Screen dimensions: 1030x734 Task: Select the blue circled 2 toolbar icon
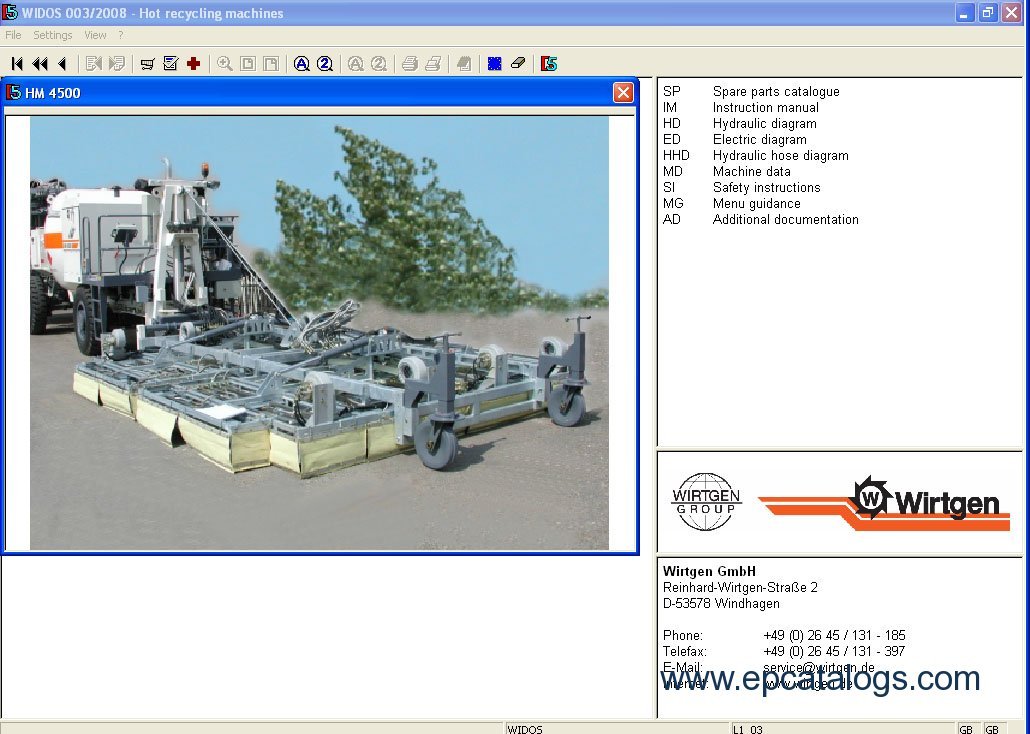tap(325, 64)
